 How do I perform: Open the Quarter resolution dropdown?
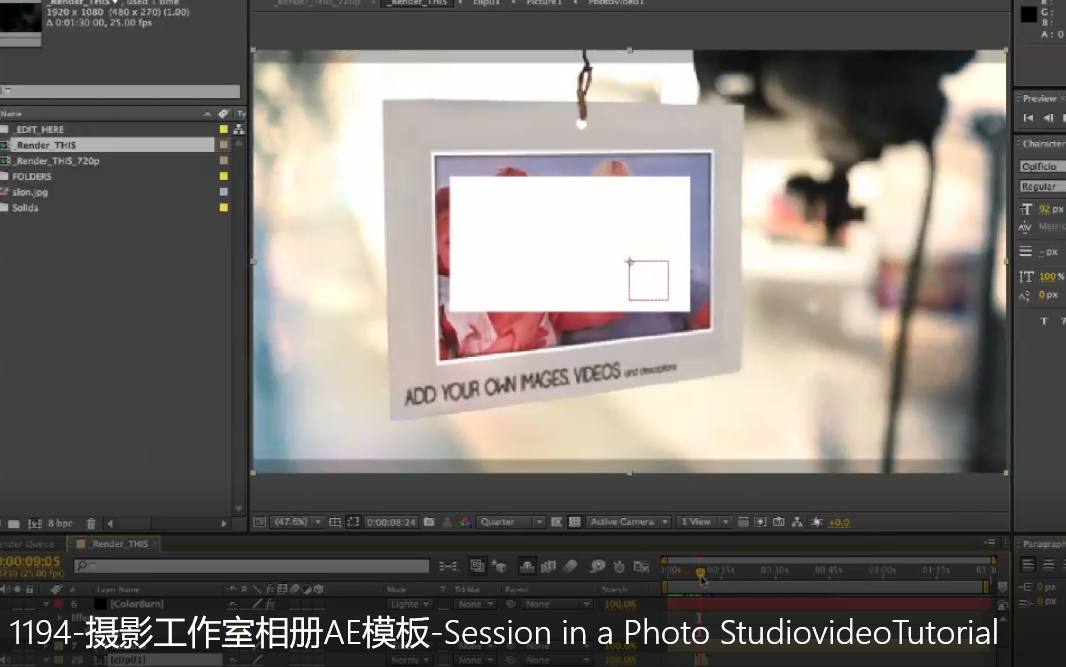pyautogui.click(x=511, y=522)
